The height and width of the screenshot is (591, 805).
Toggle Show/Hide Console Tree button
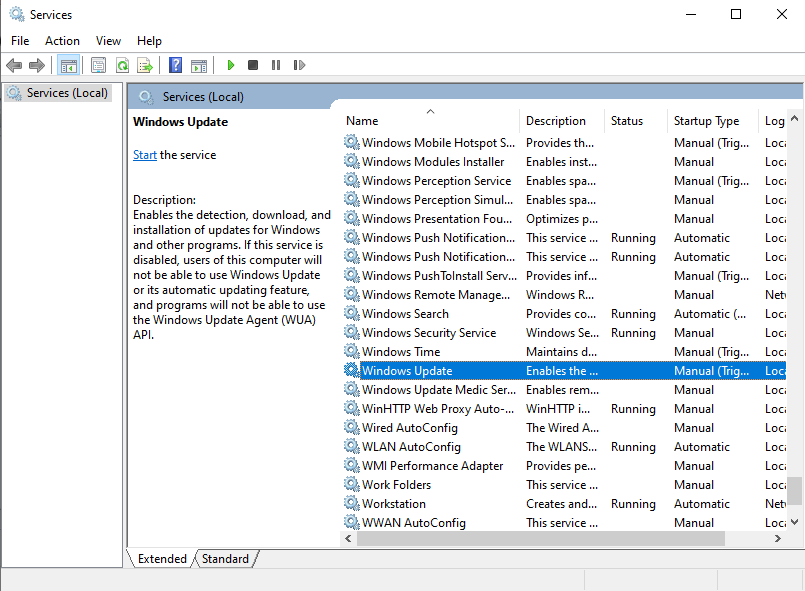69,65
